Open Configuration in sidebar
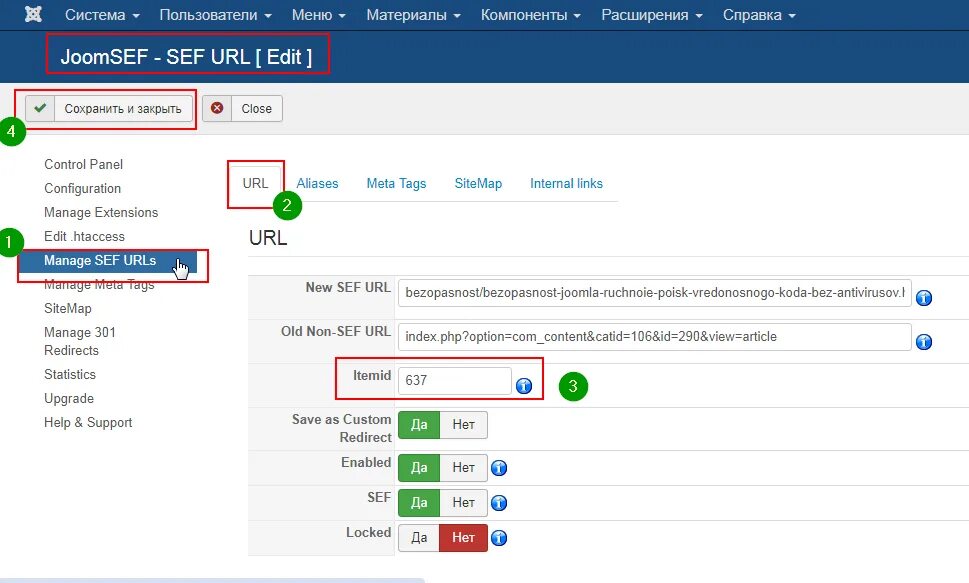Screen dimensions: 969x583 (82, 189)
